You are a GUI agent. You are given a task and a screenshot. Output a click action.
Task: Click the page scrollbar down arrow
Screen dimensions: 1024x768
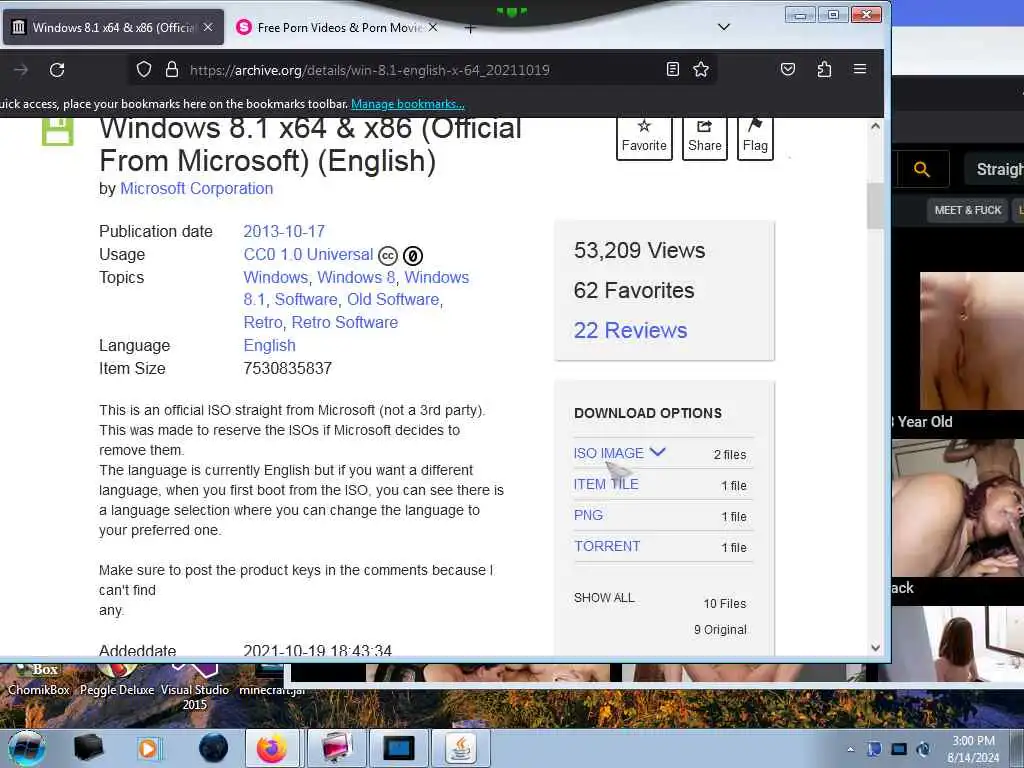click(x=875, y=648)
